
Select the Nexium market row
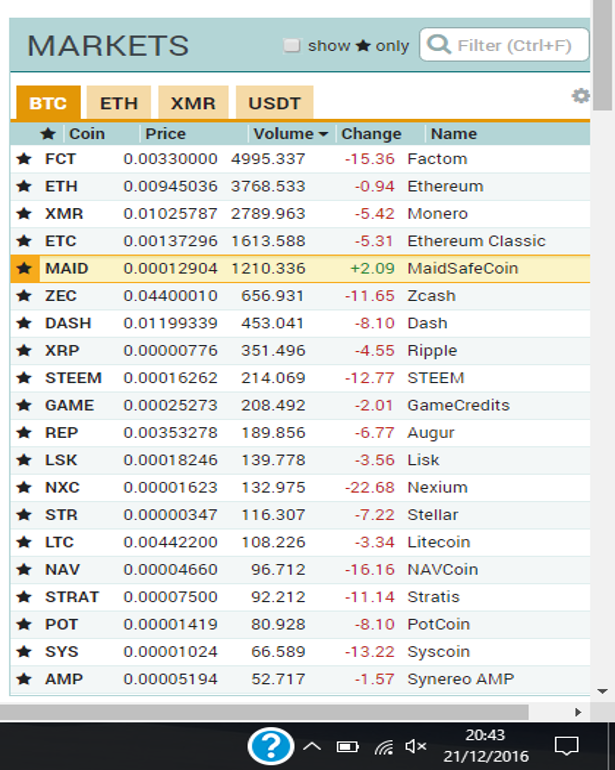(x=300, y=488)
